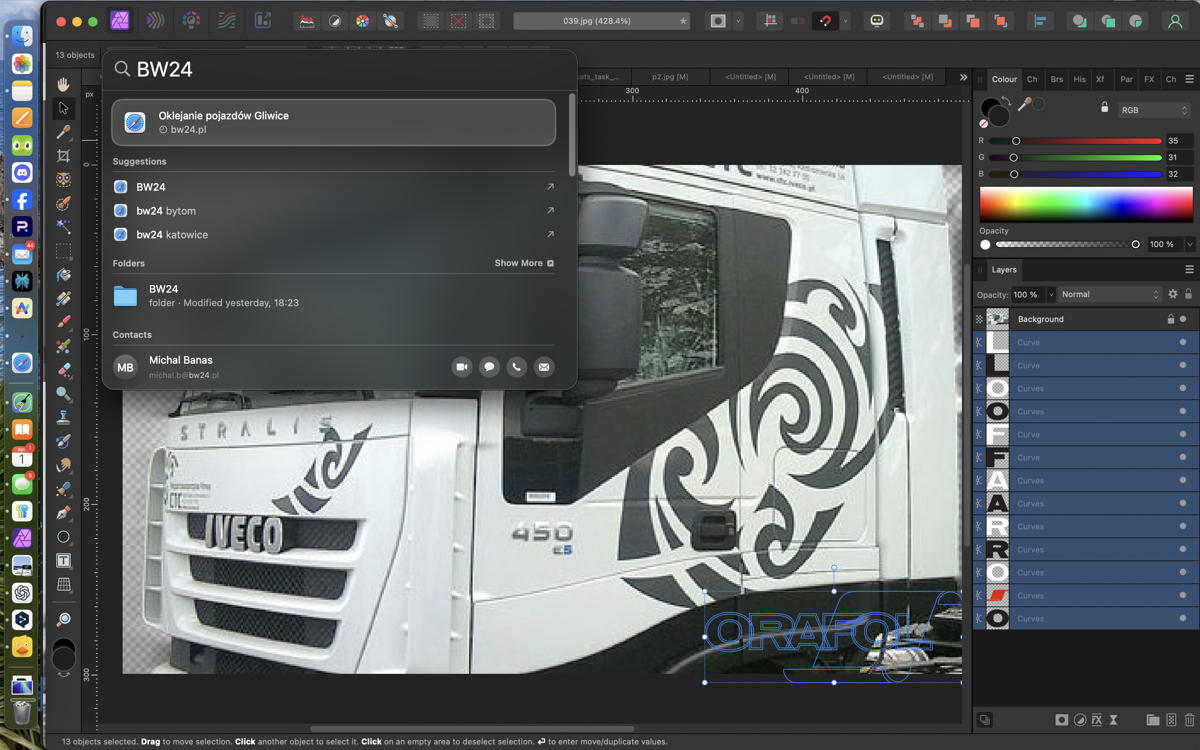The height and width of the screenshot is (750, 1200).
Task: Select the Text tool
Action: [x=64, y=560]
